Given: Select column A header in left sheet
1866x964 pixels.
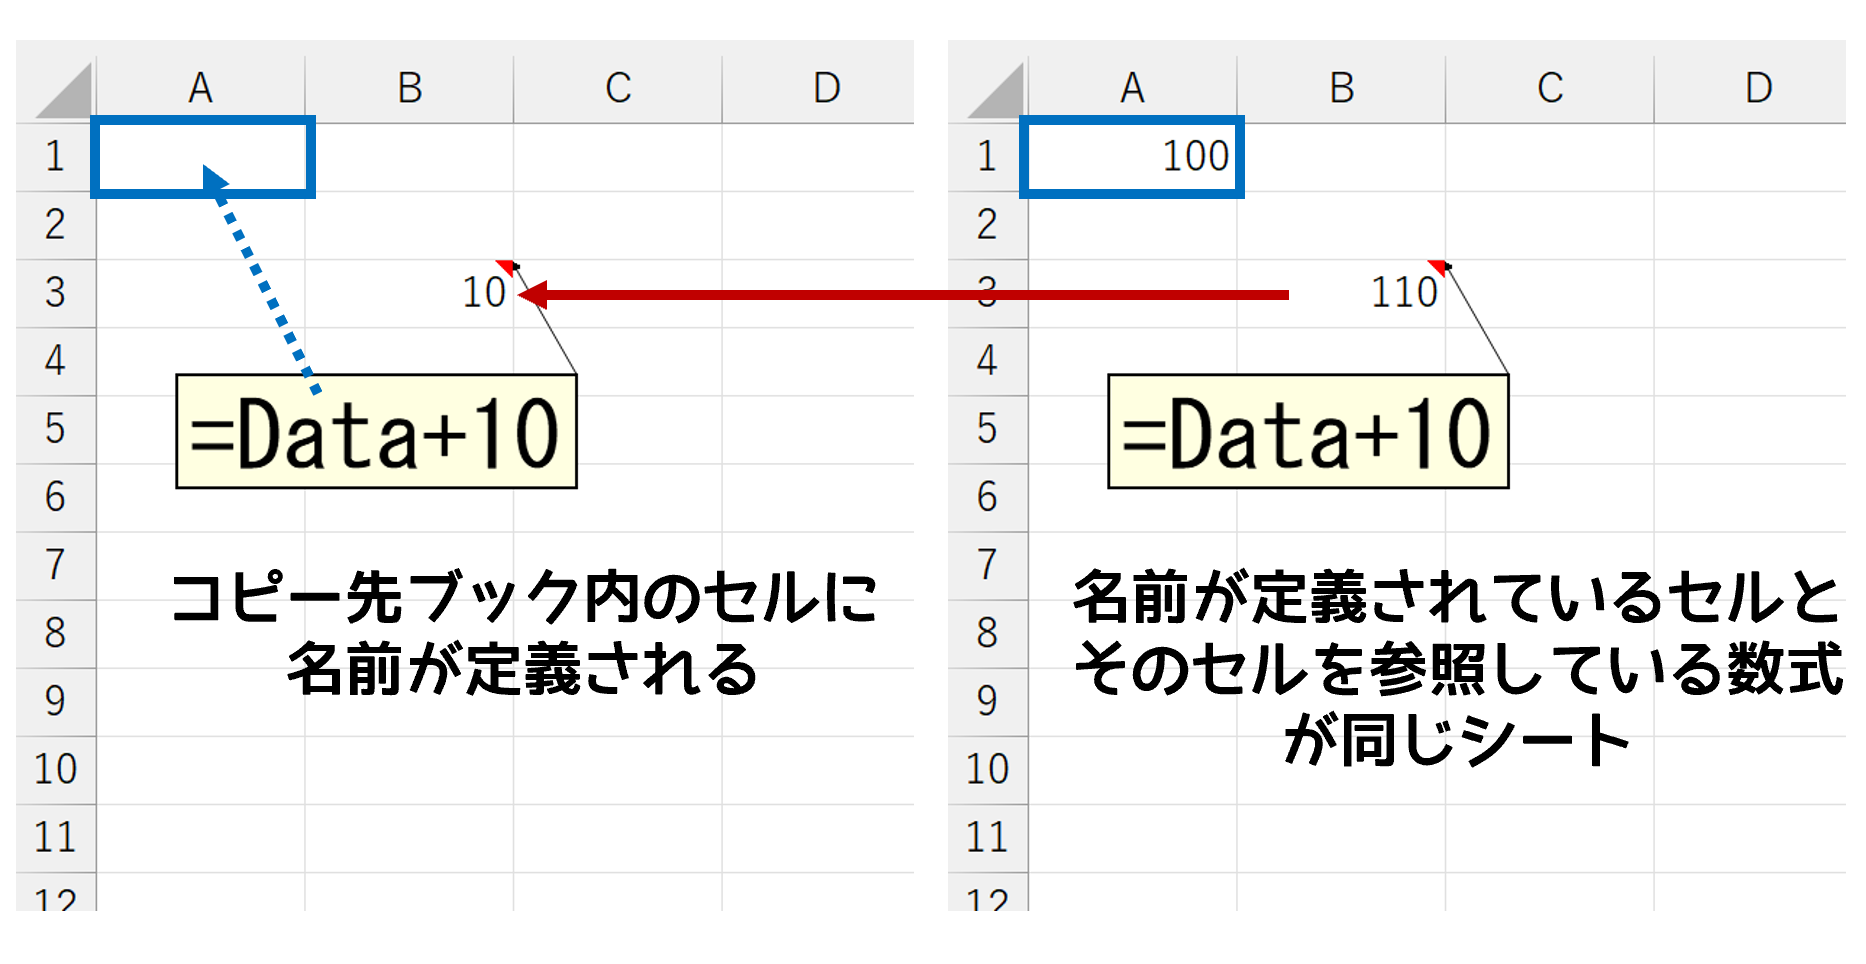Looking at the screenshot, I should click(201, 89).
